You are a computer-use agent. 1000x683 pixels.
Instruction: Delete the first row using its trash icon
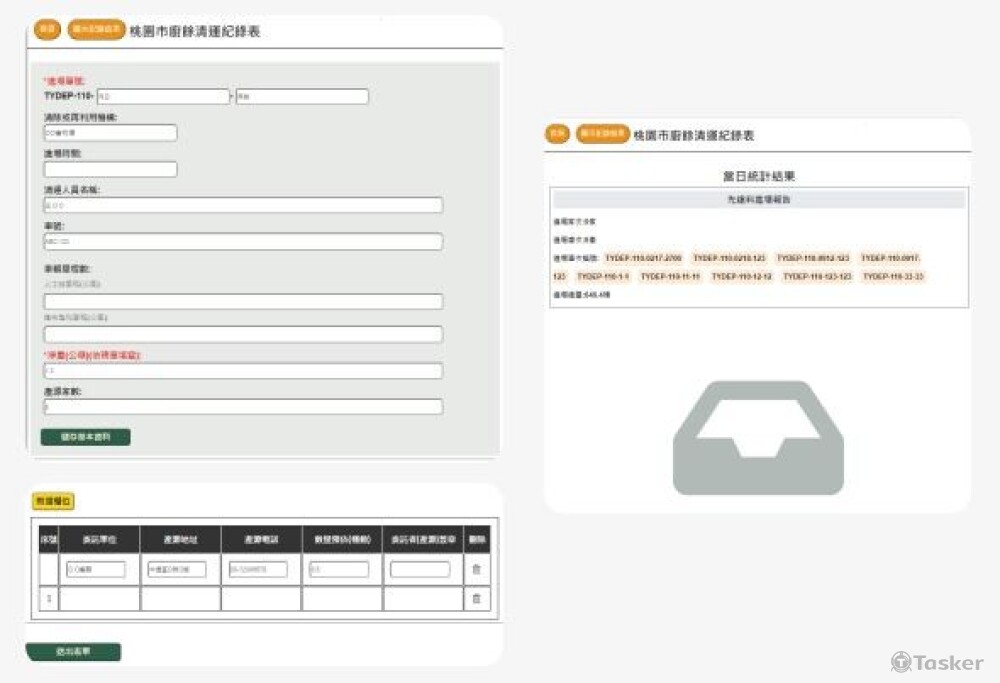coord(475,569)
